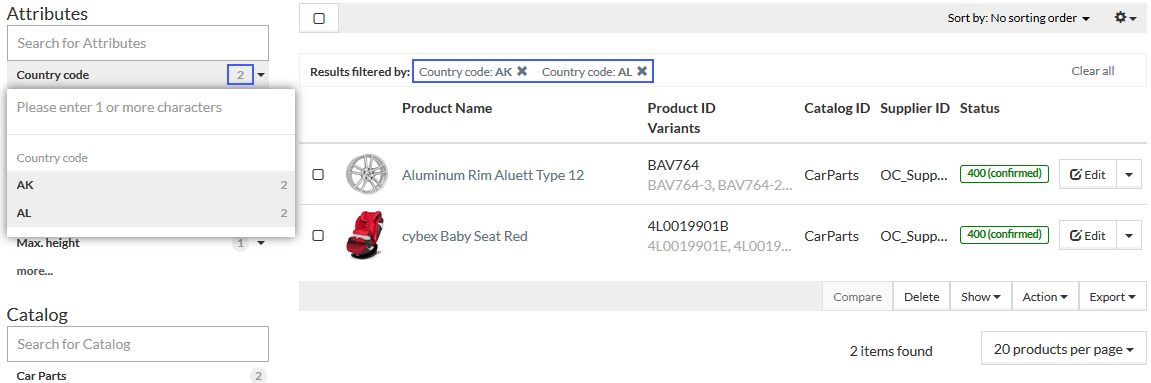This screenshot has width=1151, height=383.
Task: Check the Aluminum Rim row checkbox
Action: tap(318, 175)
